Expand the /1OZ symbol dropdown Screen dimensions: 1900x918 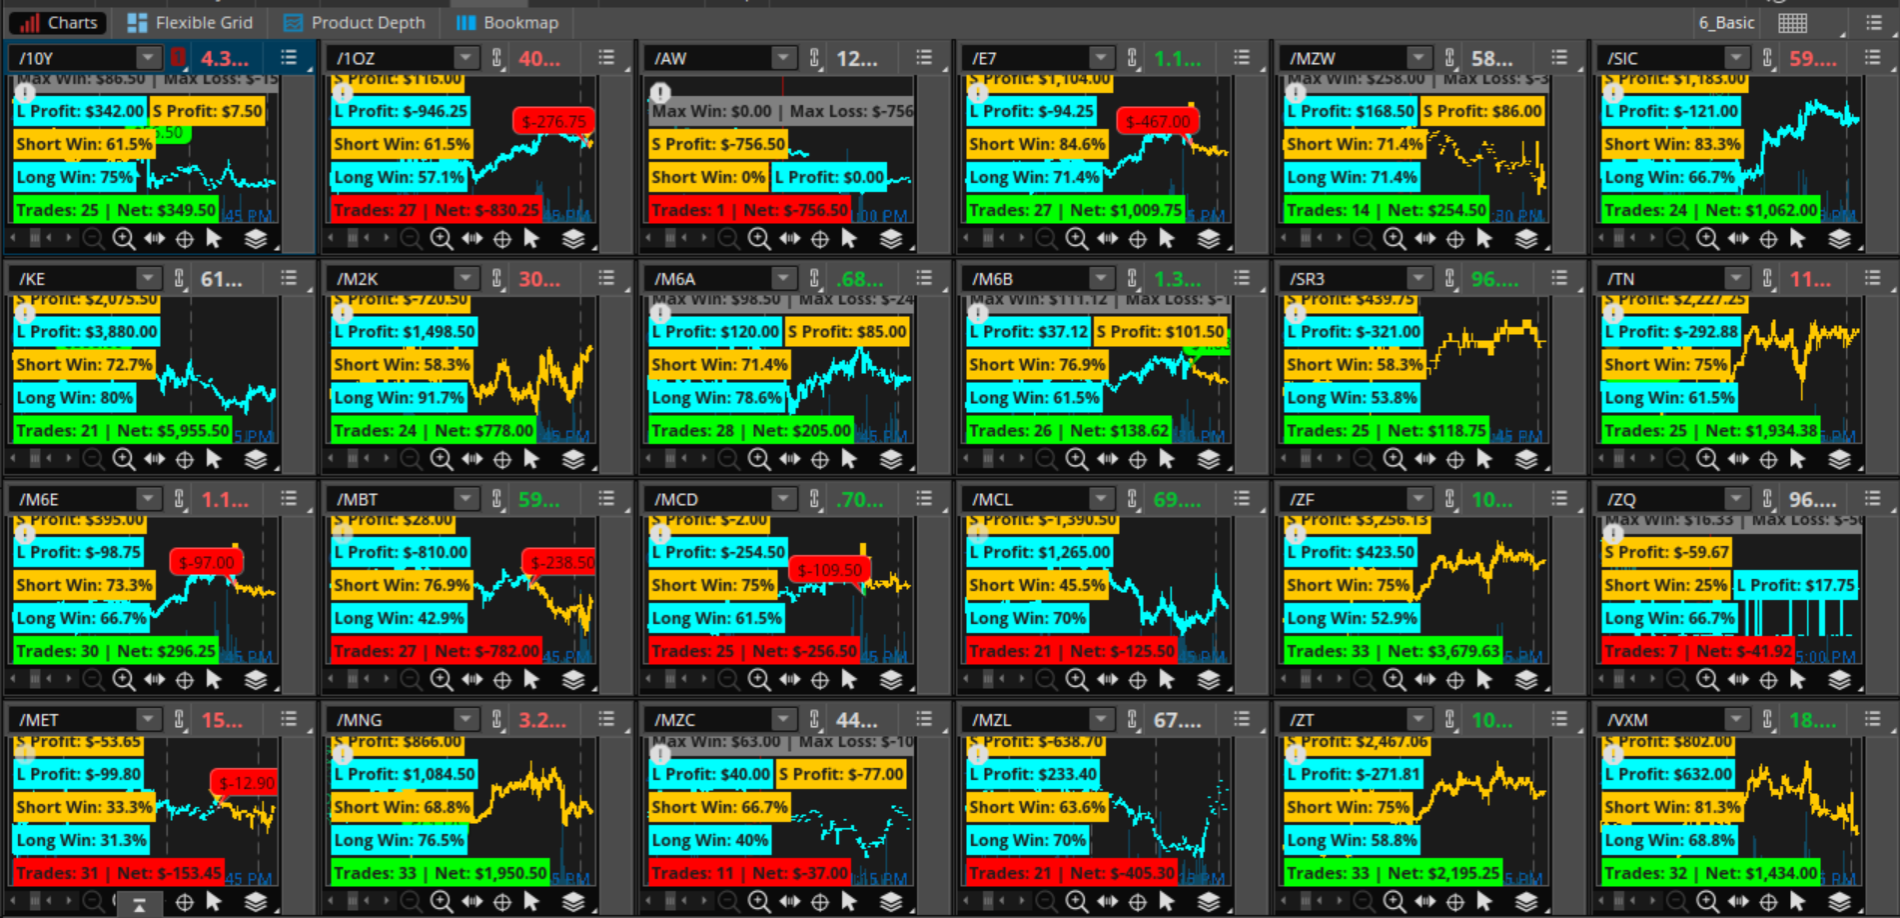[466, 58]
